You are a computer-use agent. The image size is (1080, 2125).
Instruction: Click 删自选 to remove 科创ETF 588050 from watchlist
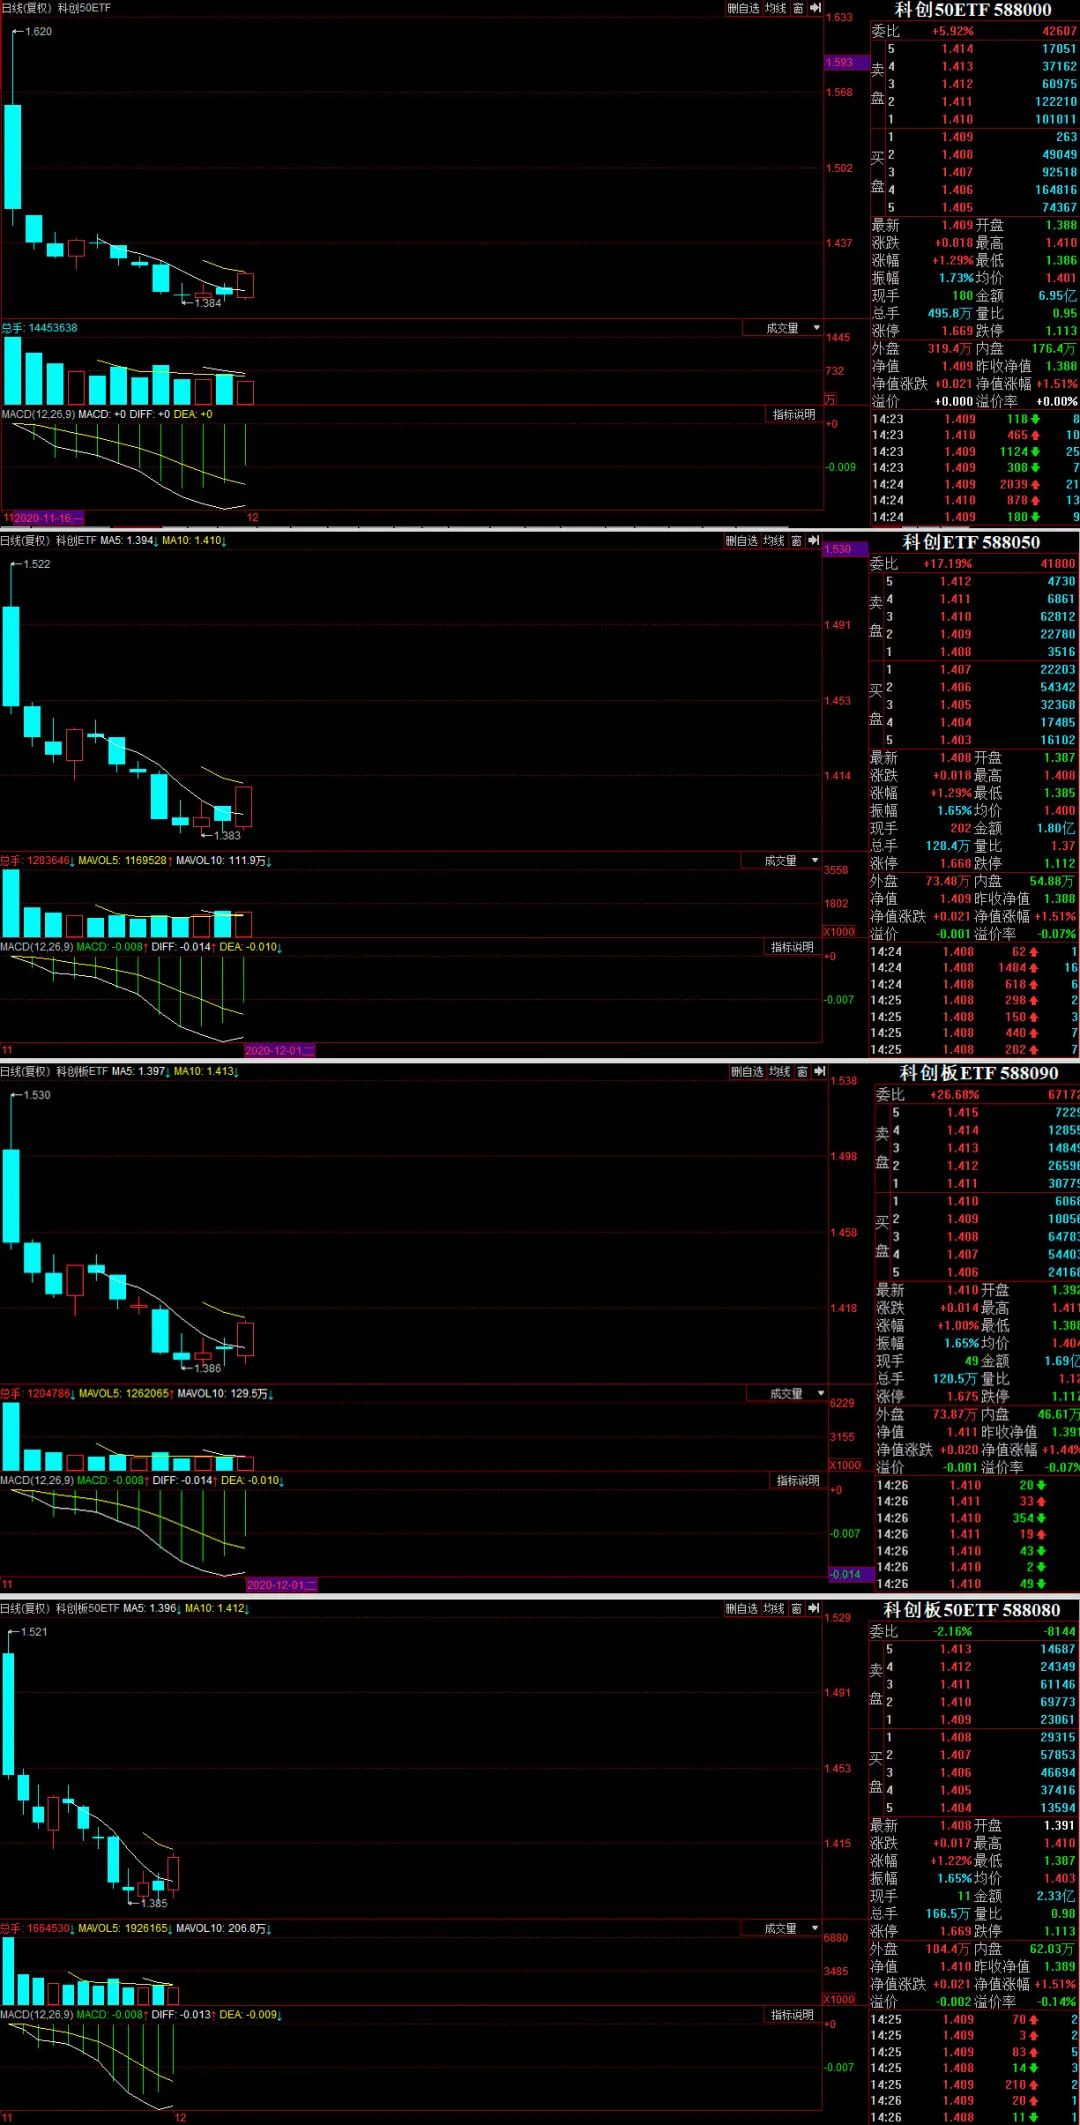742,541
